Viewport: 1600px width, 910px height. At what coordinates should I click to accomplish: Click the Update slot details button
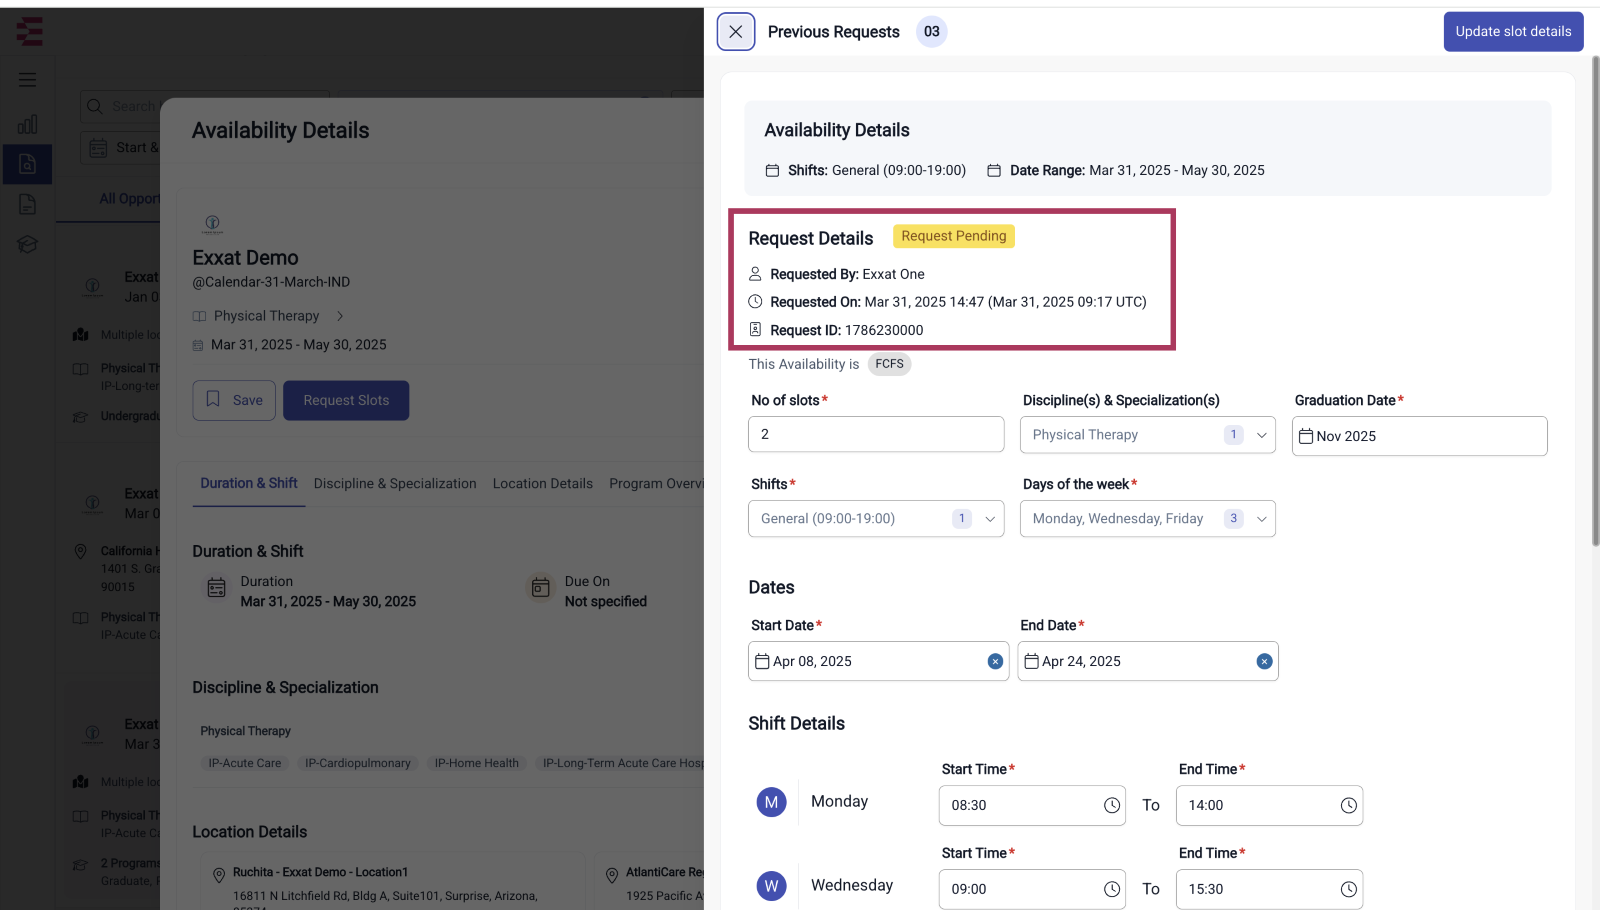[x=1513, y=32]
